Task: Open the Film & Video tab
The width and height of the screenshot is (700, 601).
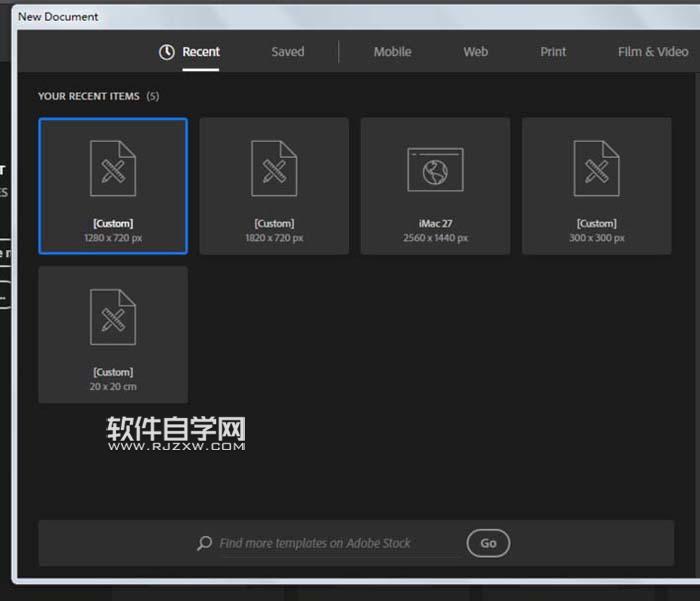Action: (x=653, y=52)
